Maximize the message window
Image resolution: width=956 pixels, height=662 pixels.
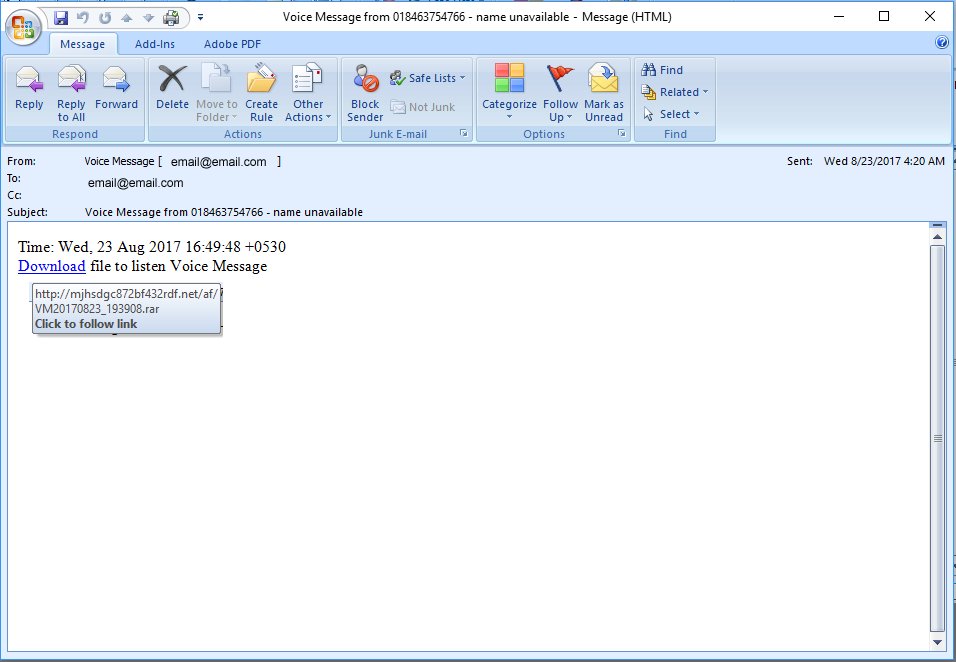coord(884,16)
